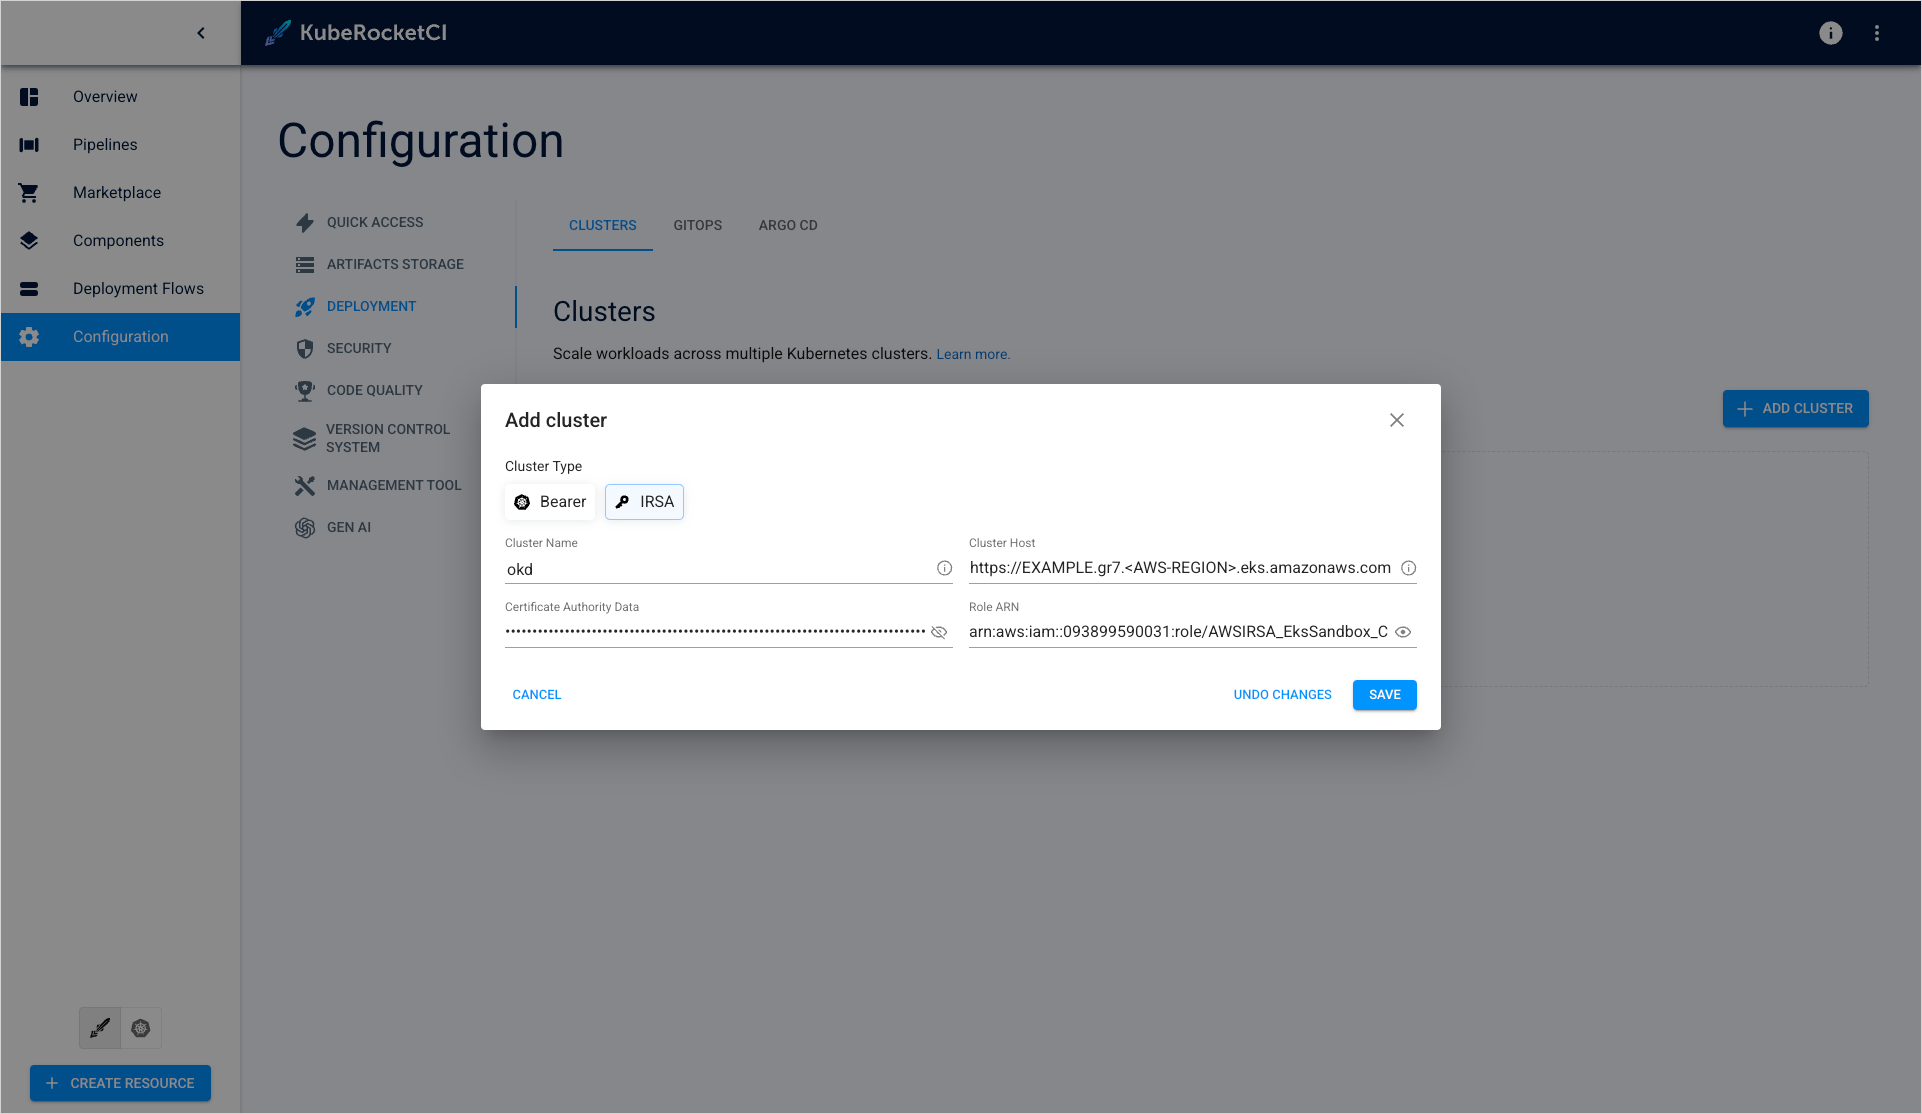The image size is (1922, 1114).
Task: Click the top-bar info circle icon
Action: 1830,33
